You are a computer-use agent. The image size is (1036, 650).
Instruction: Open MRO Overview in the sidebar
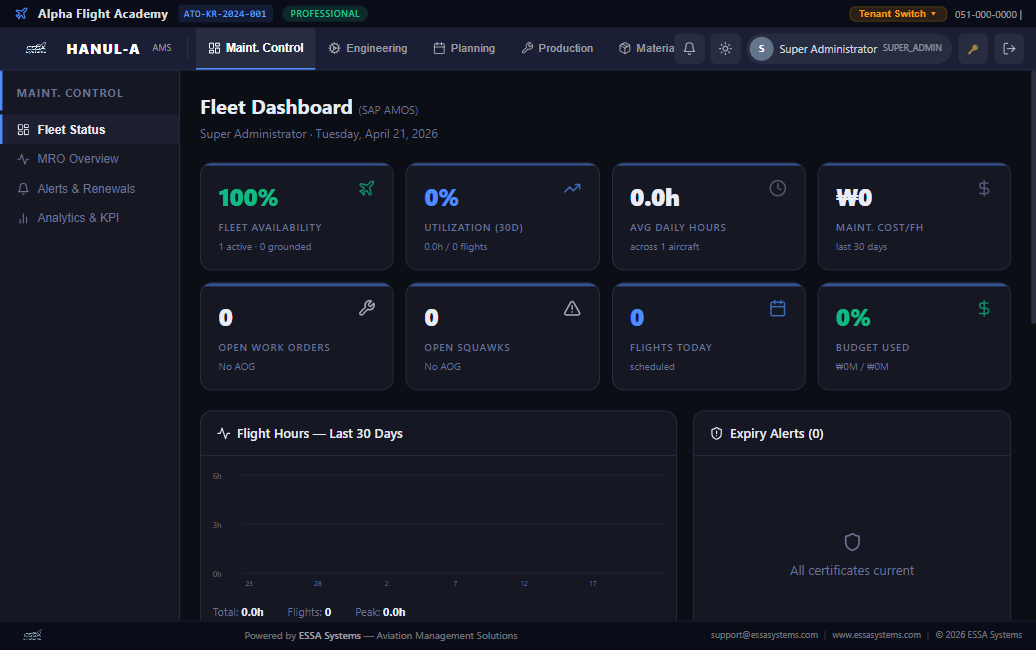point(77,159)
